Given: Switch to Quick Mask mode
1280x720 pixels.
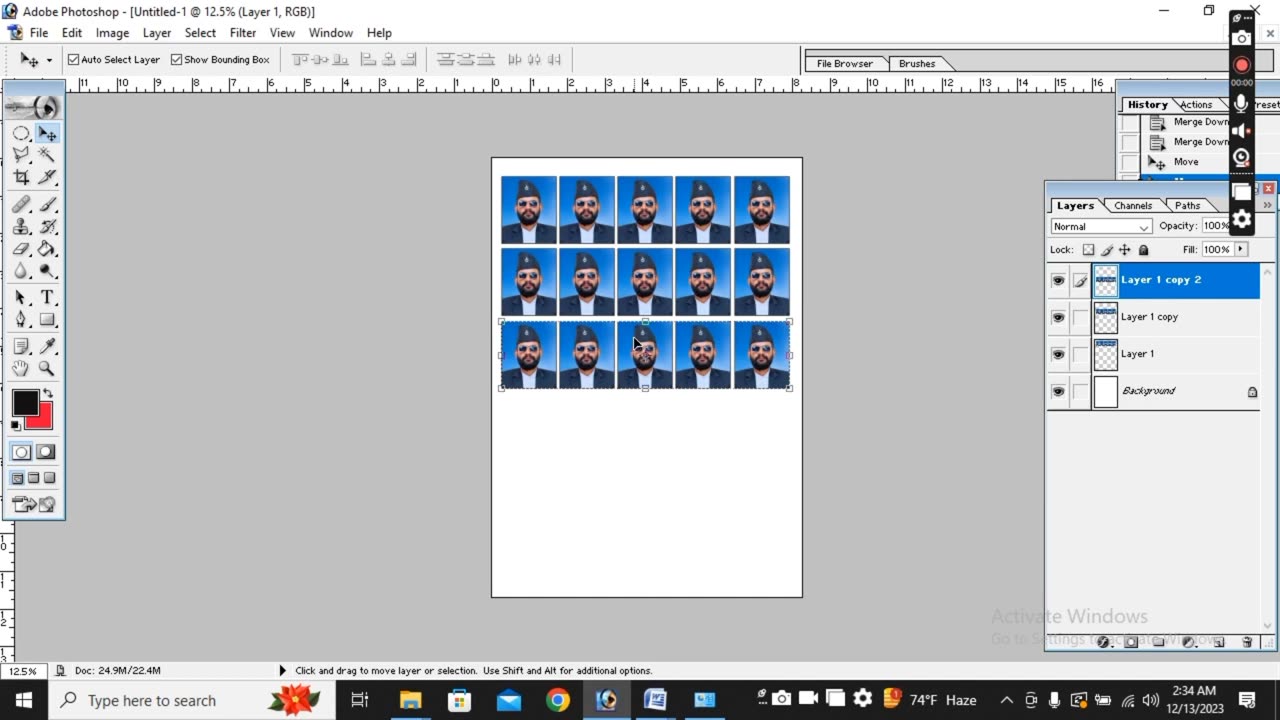Looking at the screenshot, I should (x=46, y=452).
